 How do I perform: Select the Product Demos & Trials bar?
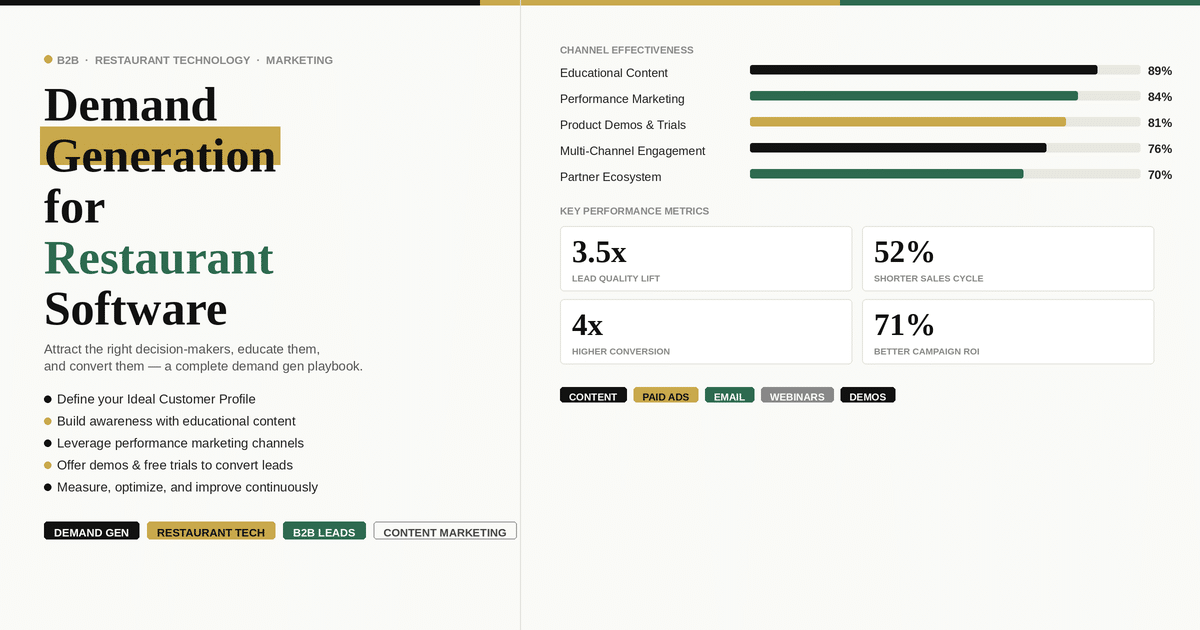click(944, 122)
